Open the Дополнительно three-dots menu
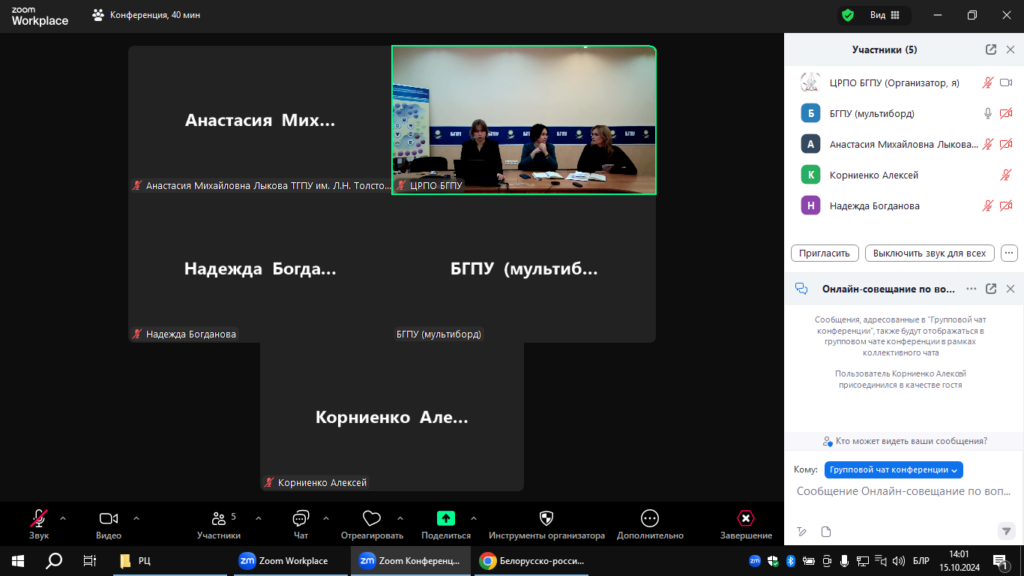 coord(649,518)
